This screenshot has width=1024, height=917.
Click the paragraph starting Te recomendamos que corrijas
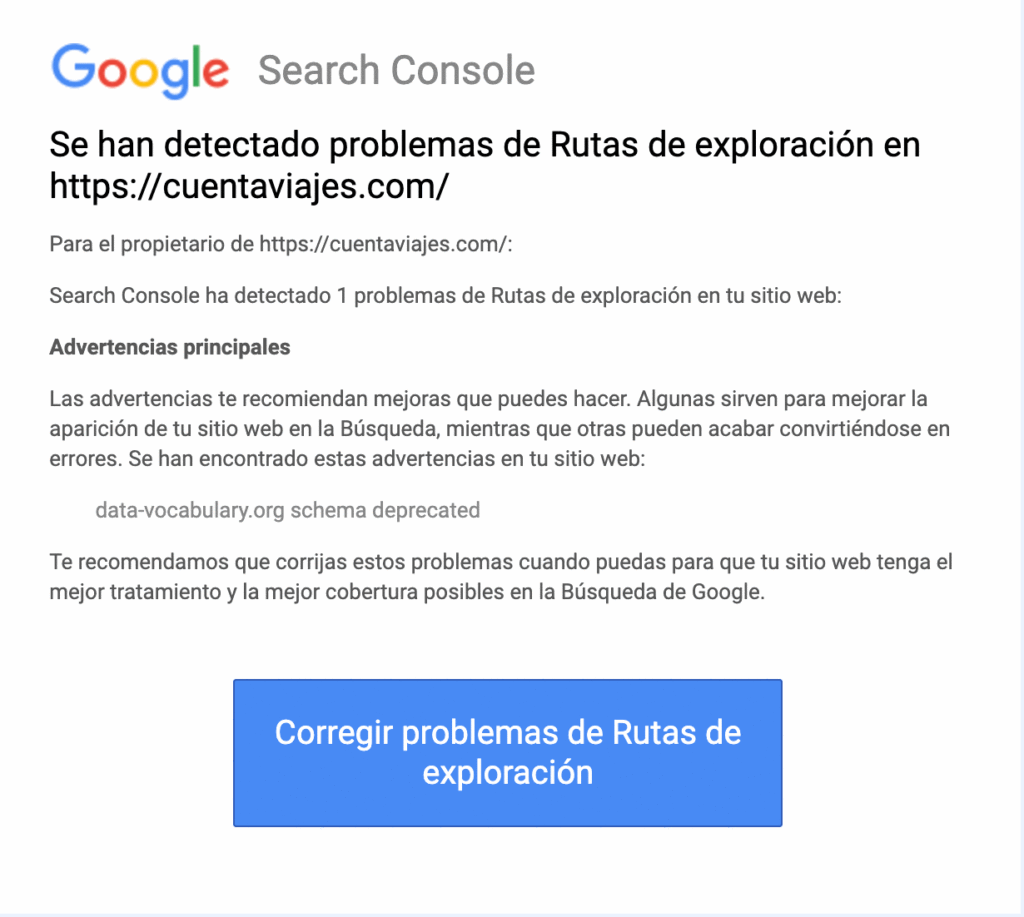[501, 577]
